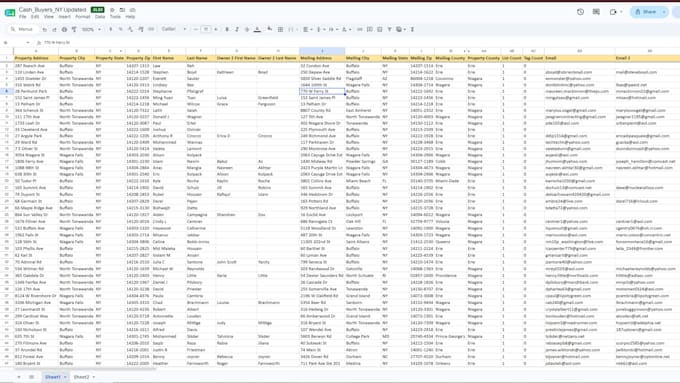Open the all sheets list button

(x=31, y=377)
